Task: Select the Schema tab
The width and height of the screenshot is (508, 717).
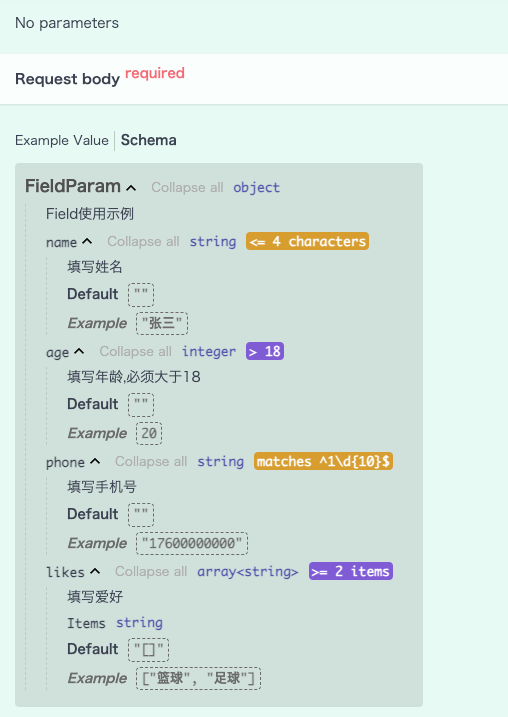Action: [149, 140]
